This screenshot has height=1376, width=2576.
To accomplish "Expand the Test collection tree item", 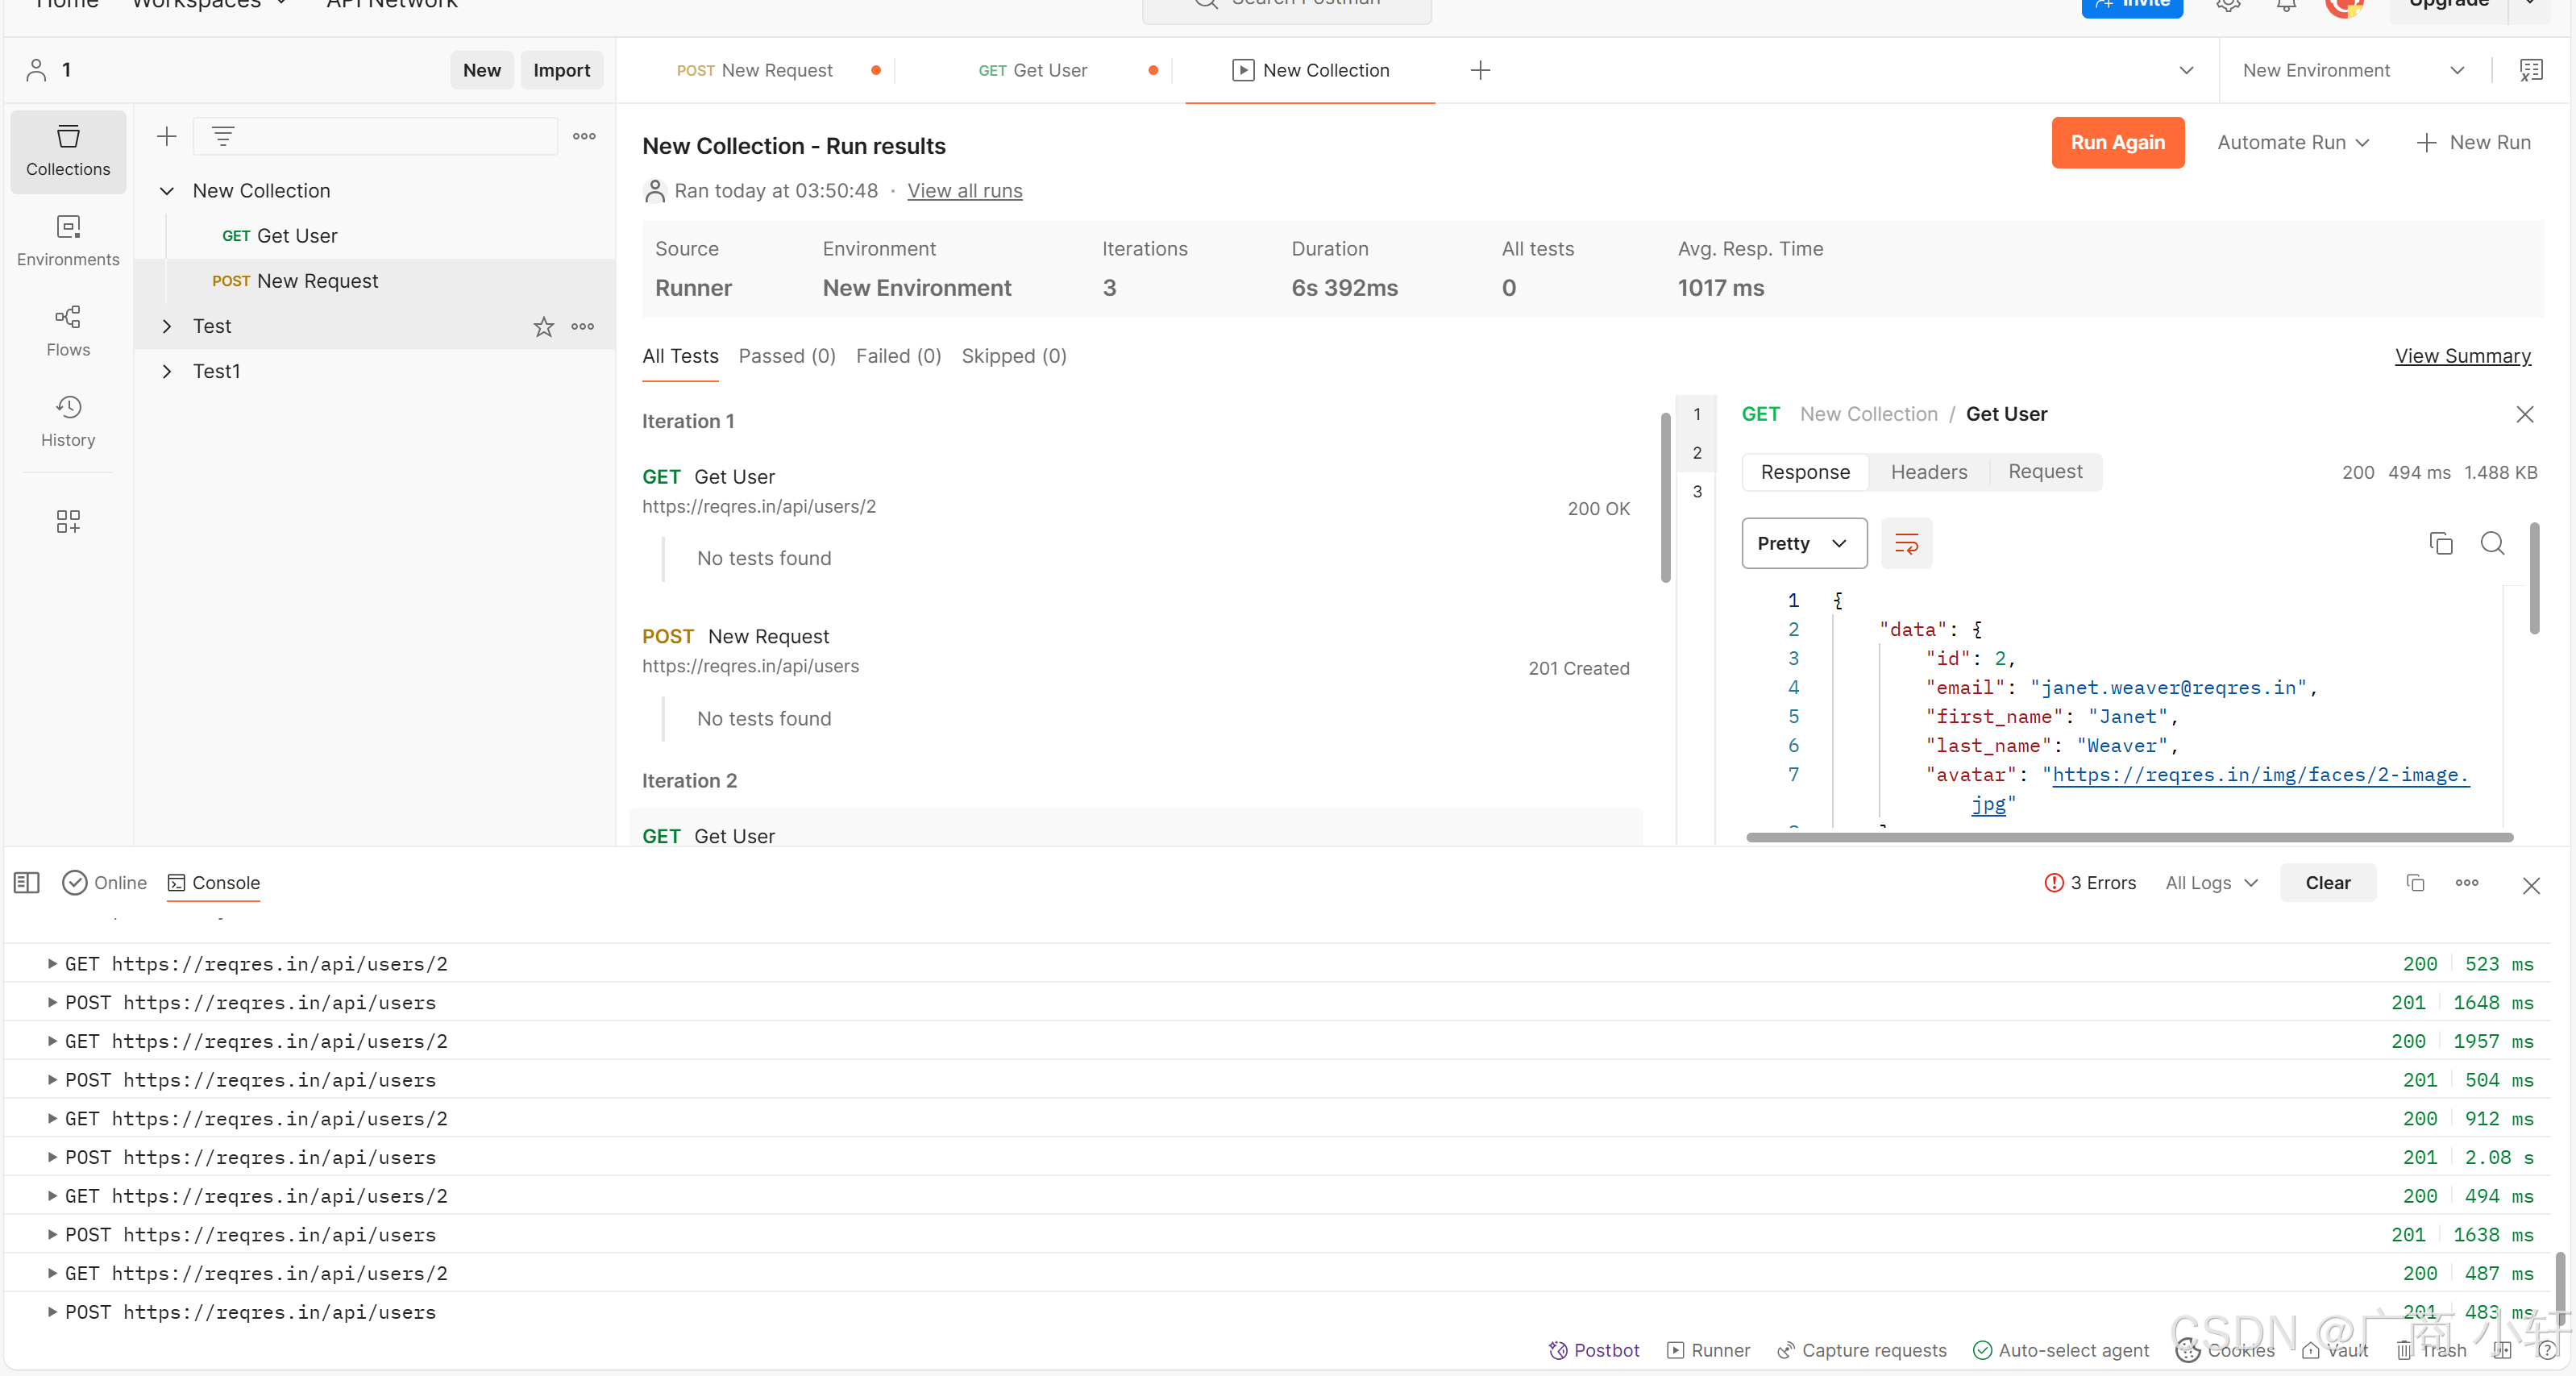I will (x=167, y=326).
